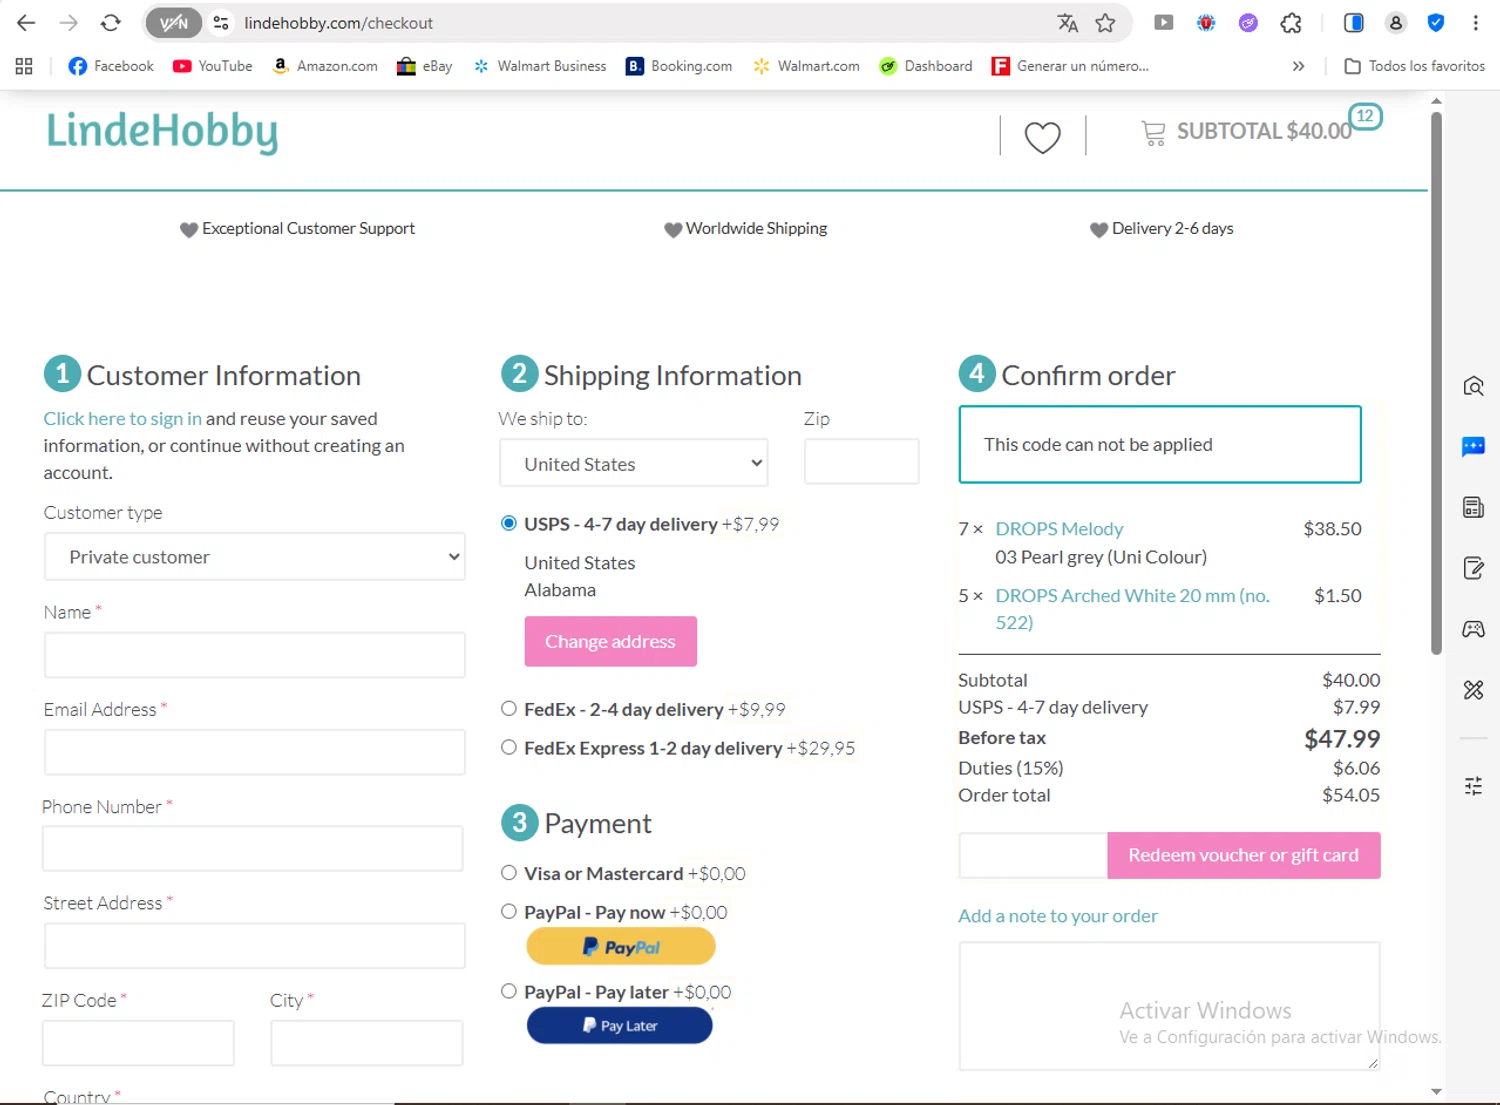Click the Email Address input field
Viewport: 1500px width, 1105px height.
click(x=255, y=752)
